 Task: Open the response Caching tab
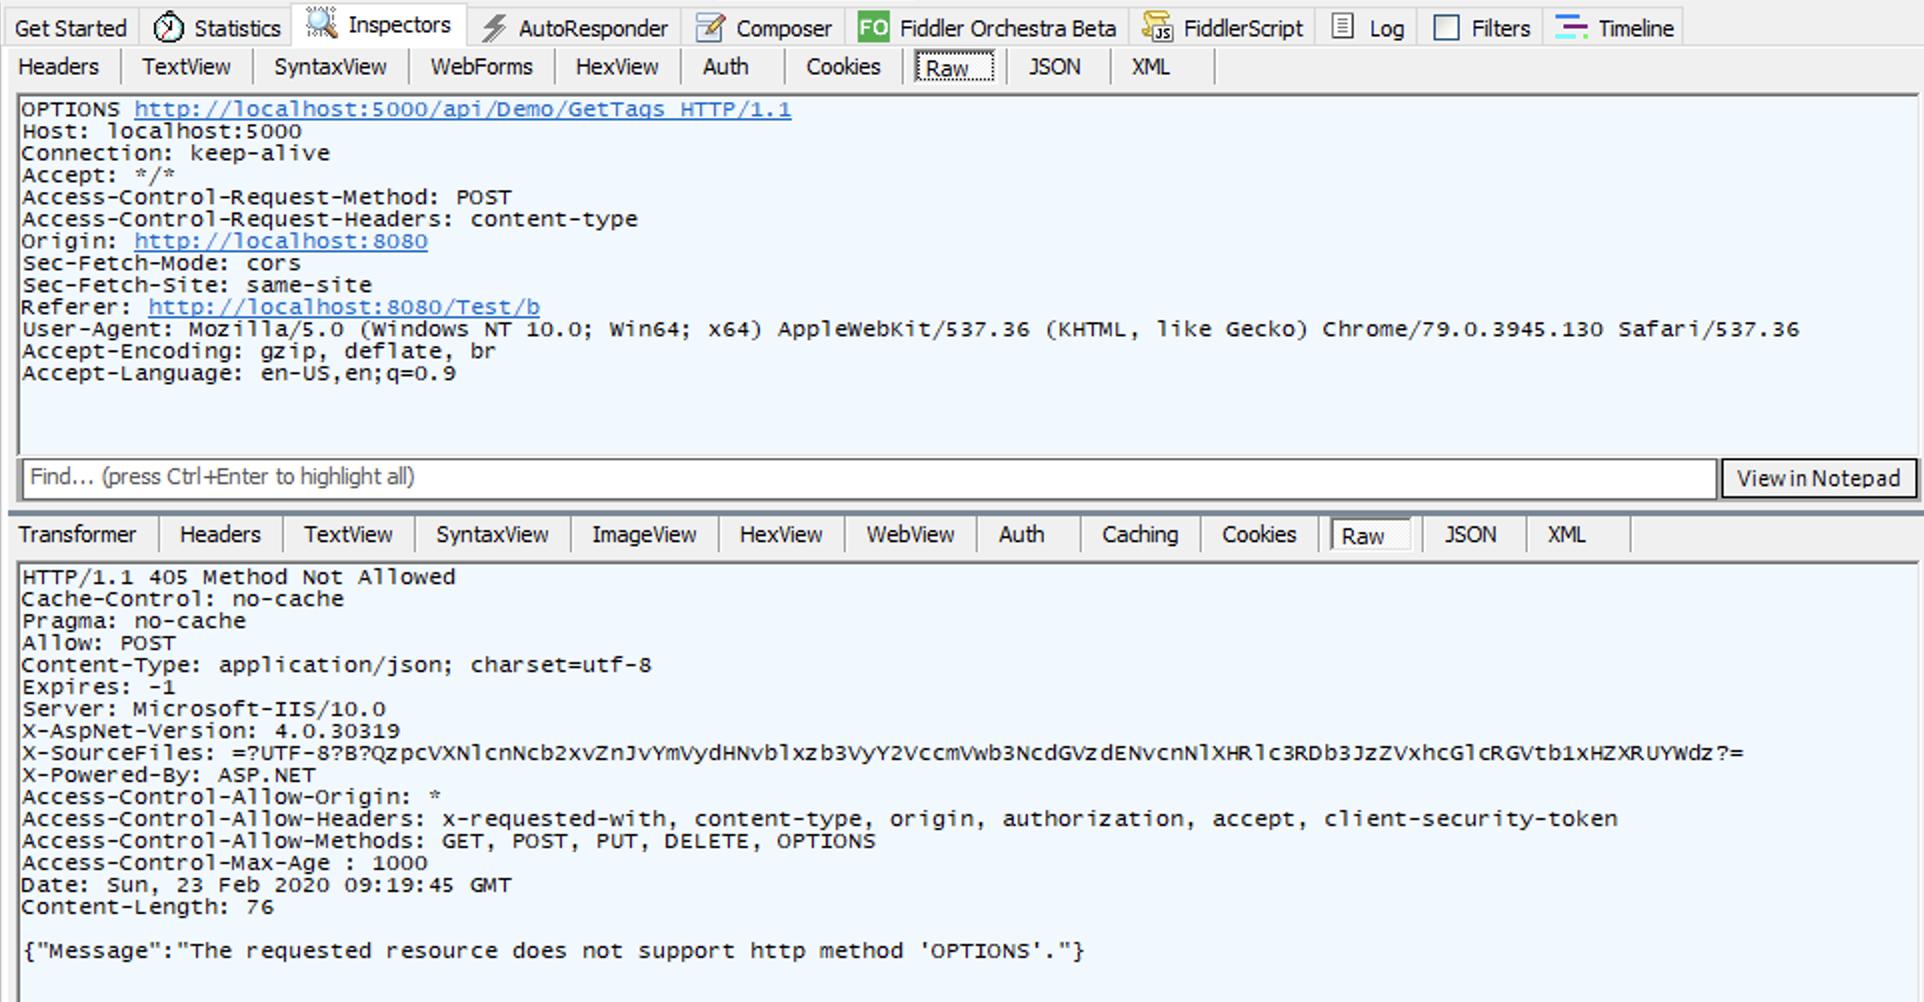[x=1140, y=535]
